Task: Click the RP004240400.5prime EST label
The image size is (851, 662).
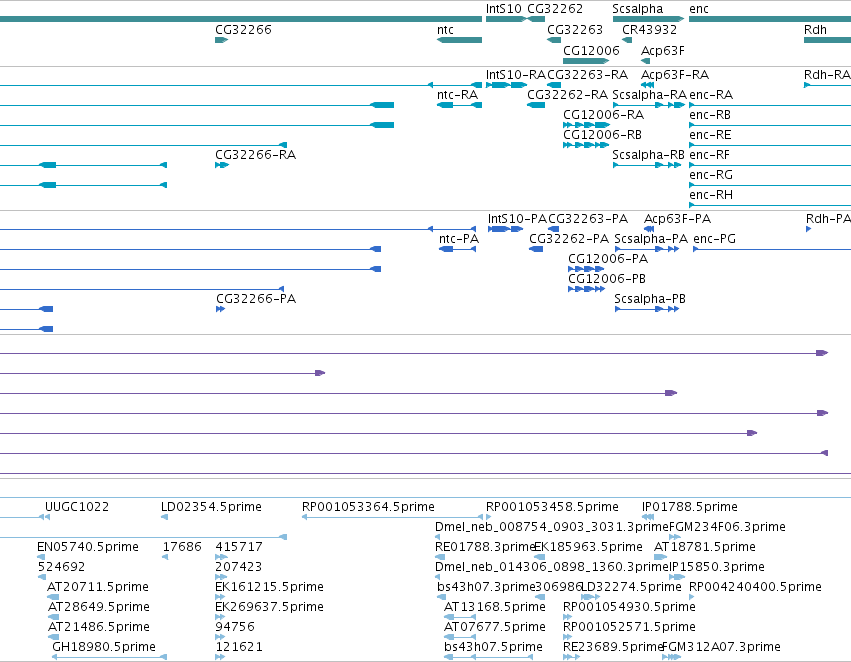Action: coord(755,588)
